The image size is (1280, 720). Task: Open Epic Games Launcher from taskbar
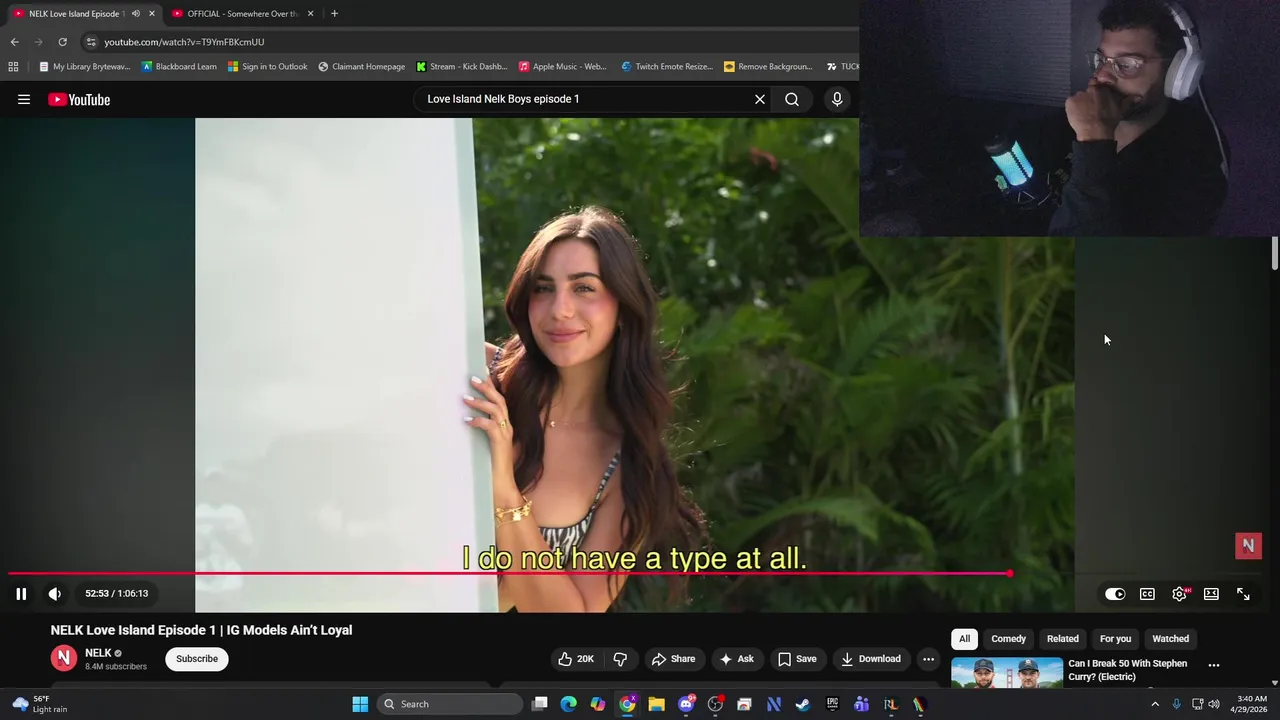832,704
